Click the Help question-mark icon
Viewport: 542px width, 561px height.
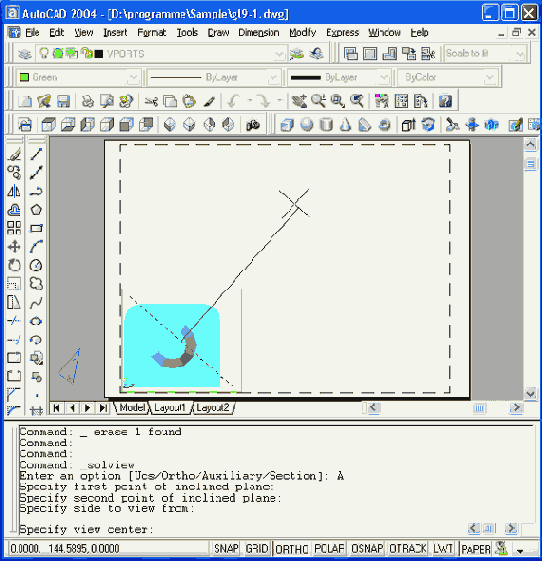click(445, 102)
